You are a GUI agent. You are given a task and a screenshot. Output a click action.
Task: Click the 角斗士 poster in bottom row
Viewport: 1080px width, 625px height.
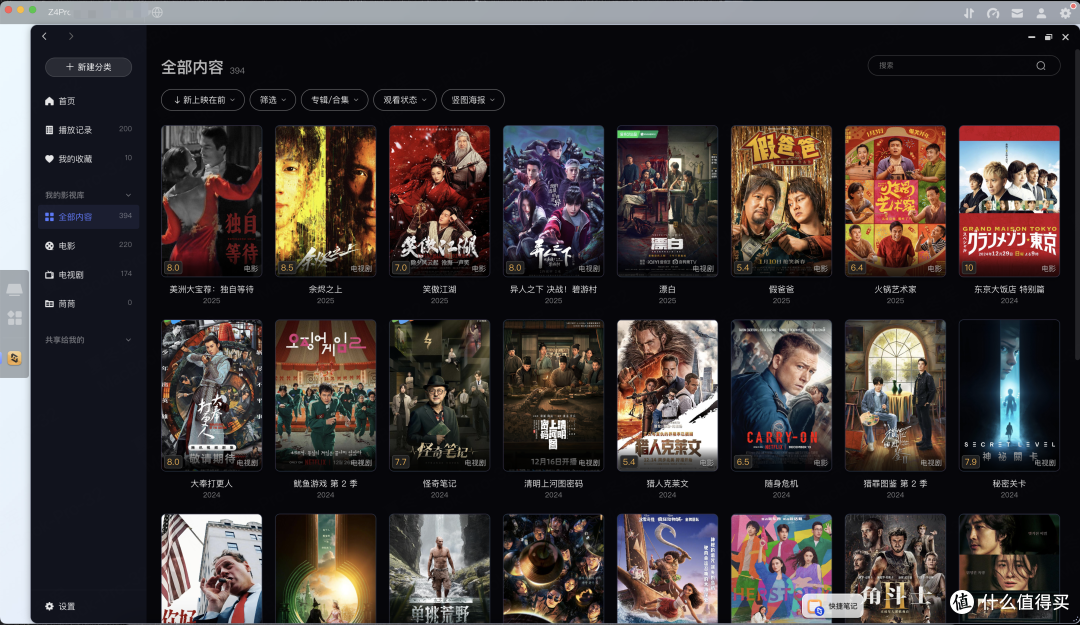895,568
